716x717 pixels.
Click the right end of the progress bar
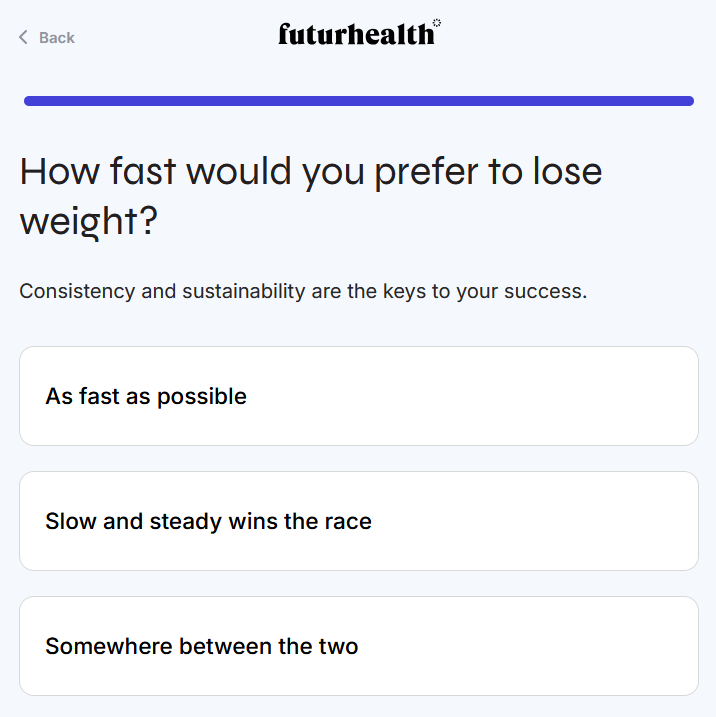click(x=687, y=101)
